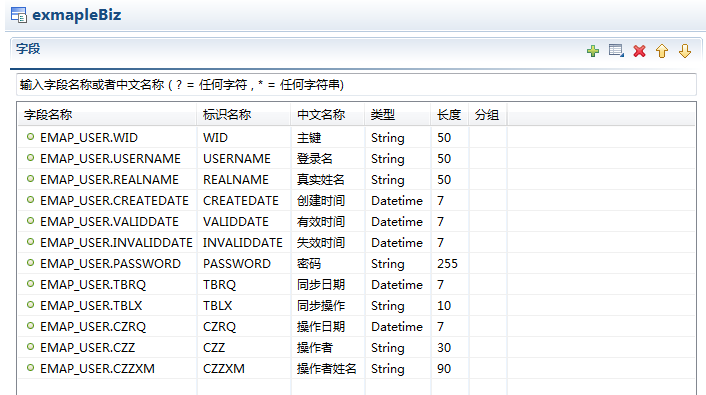Image resolution: width=706 pixels, height=395 pixels.
Task: Select the EMAP_USER.CZZ field name
Action: [x=87, y=348]
